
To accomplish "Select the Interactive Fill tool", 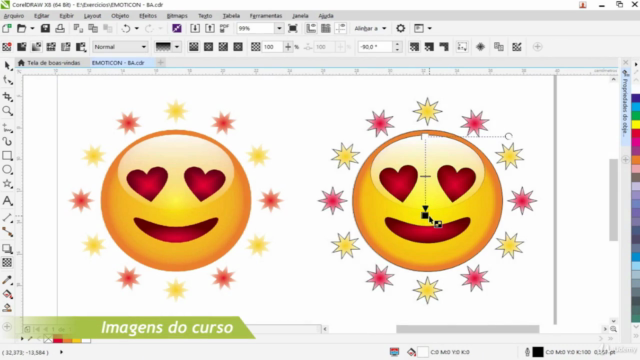I will [7, 294].
